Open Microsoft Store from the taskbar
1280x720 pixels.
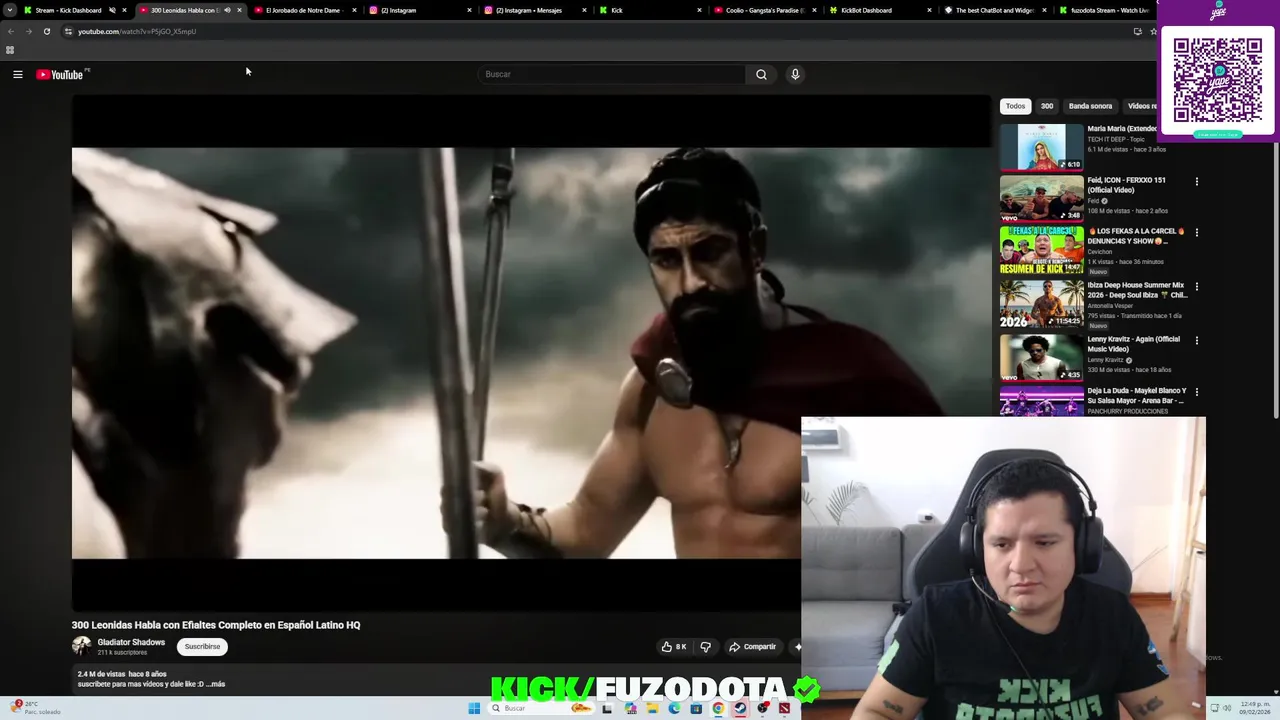click(x=696, y=708)
